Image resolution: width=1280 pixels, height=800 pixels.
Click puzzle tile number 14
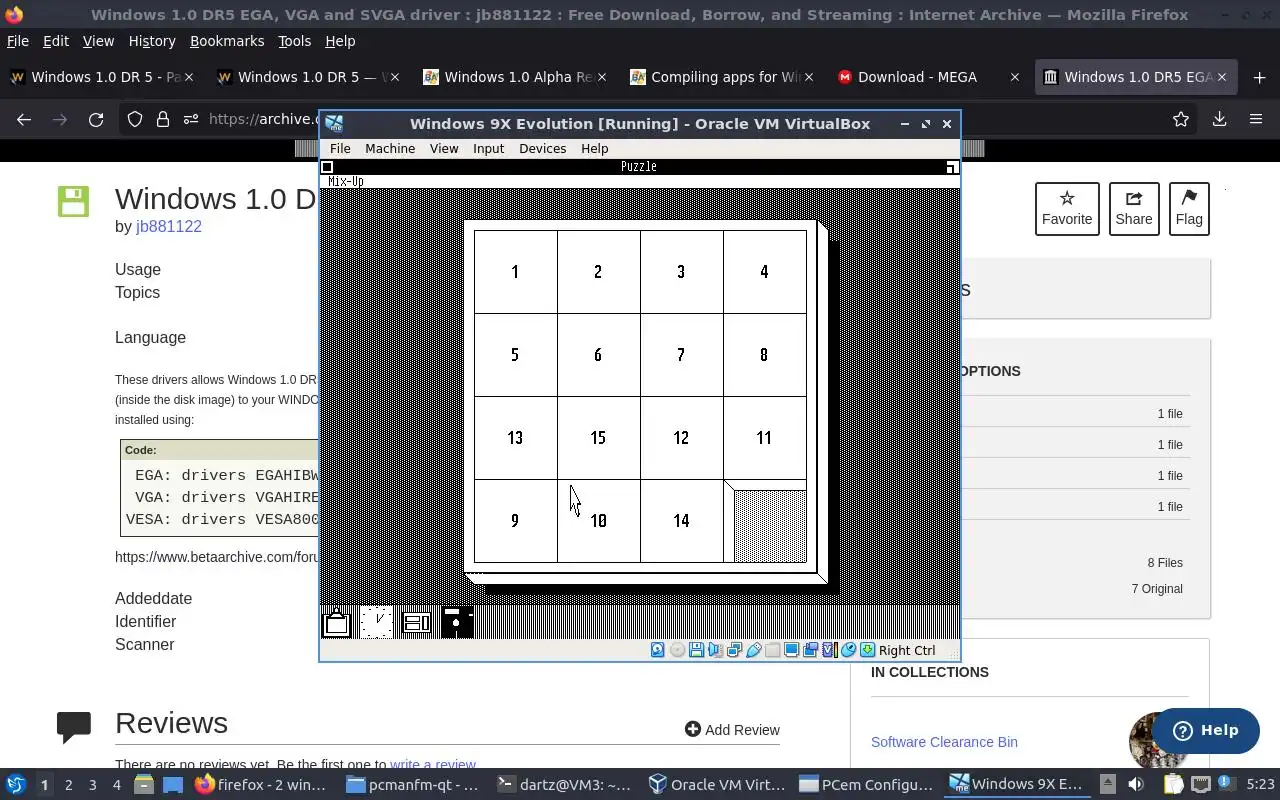pos(681,521)
